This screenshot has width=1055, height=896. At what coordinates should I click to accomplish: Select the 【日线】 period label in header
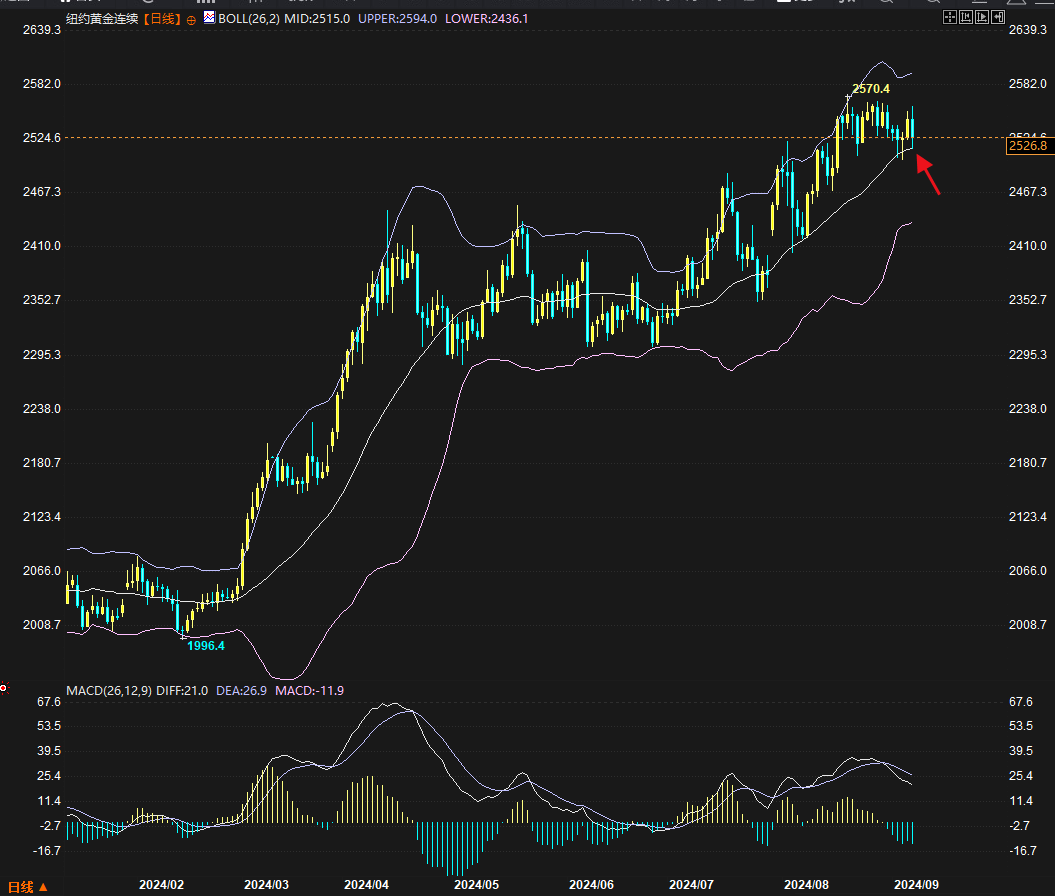click(x=161, y=19)
